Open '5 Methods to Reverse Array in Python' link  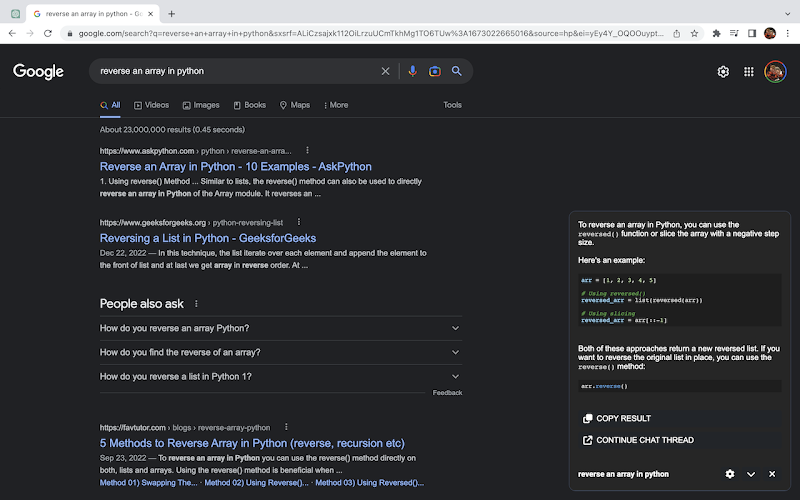click(252, 443)
